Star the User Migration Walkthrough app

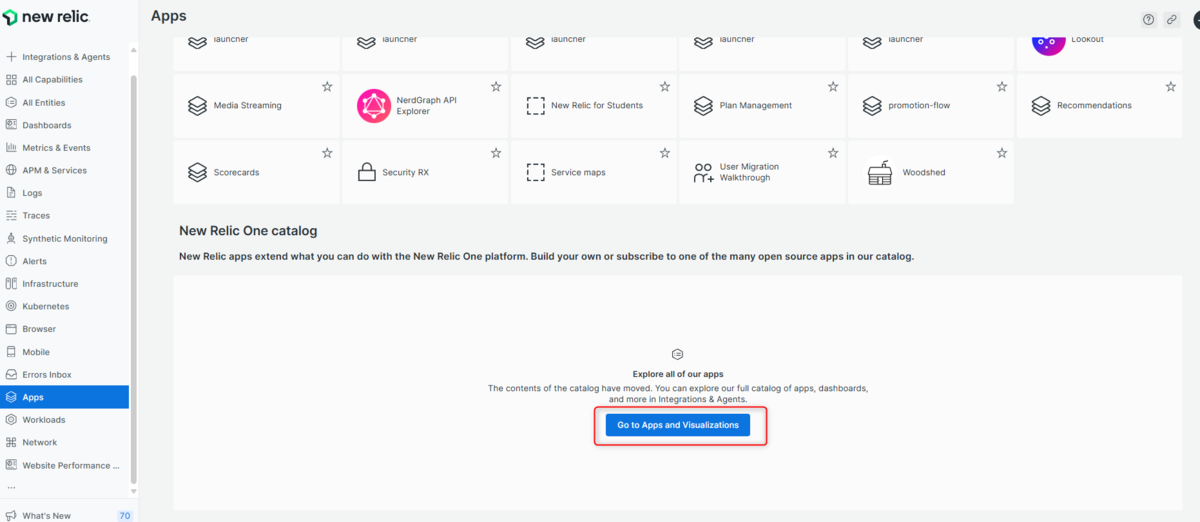[833, 153]
